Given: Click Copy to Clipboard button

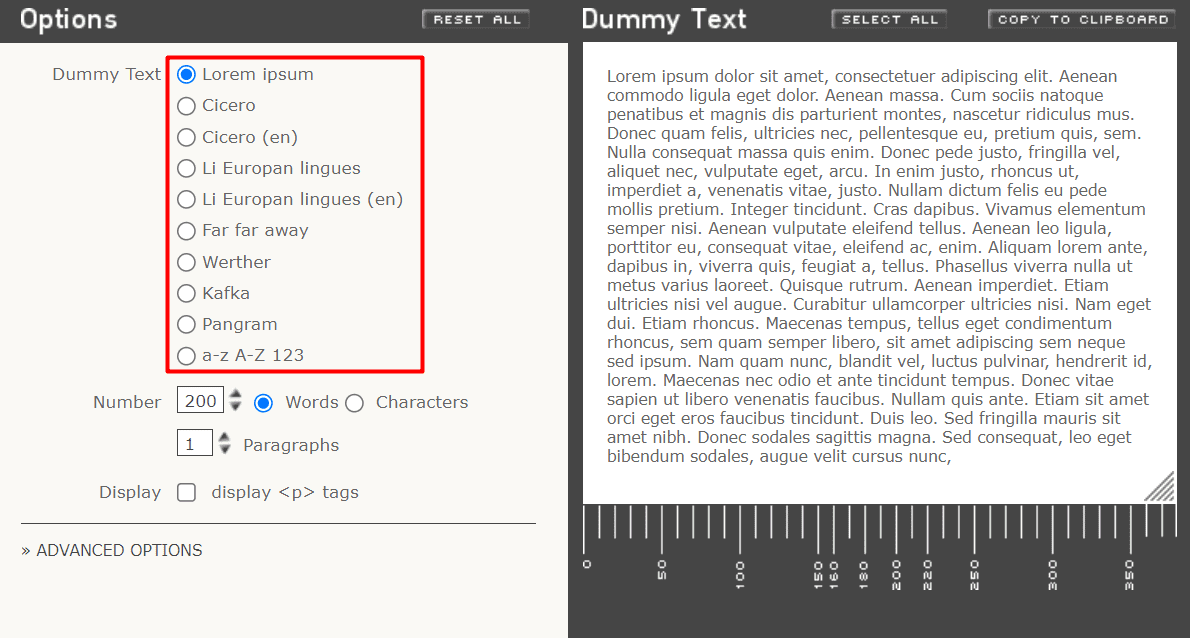Looking at the screenshot, I should pyautogui.click(x=1082, y=19).
